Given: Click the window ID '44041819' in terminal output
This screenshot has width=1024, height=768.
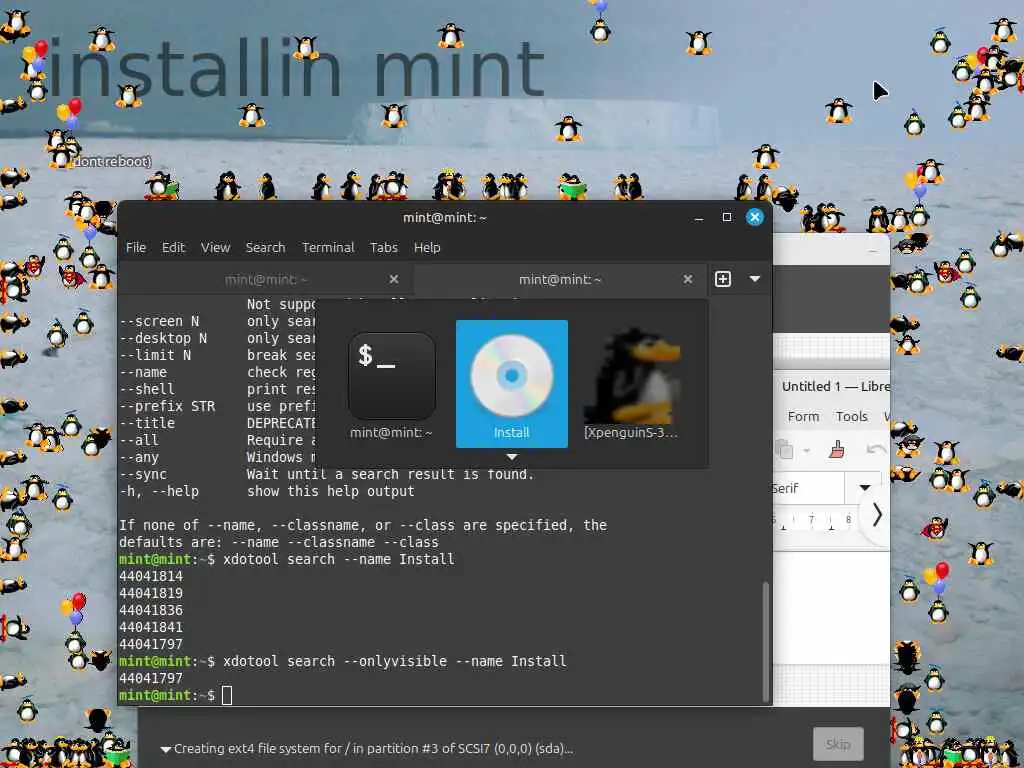Looking at the screenshot, I should 151,593.
